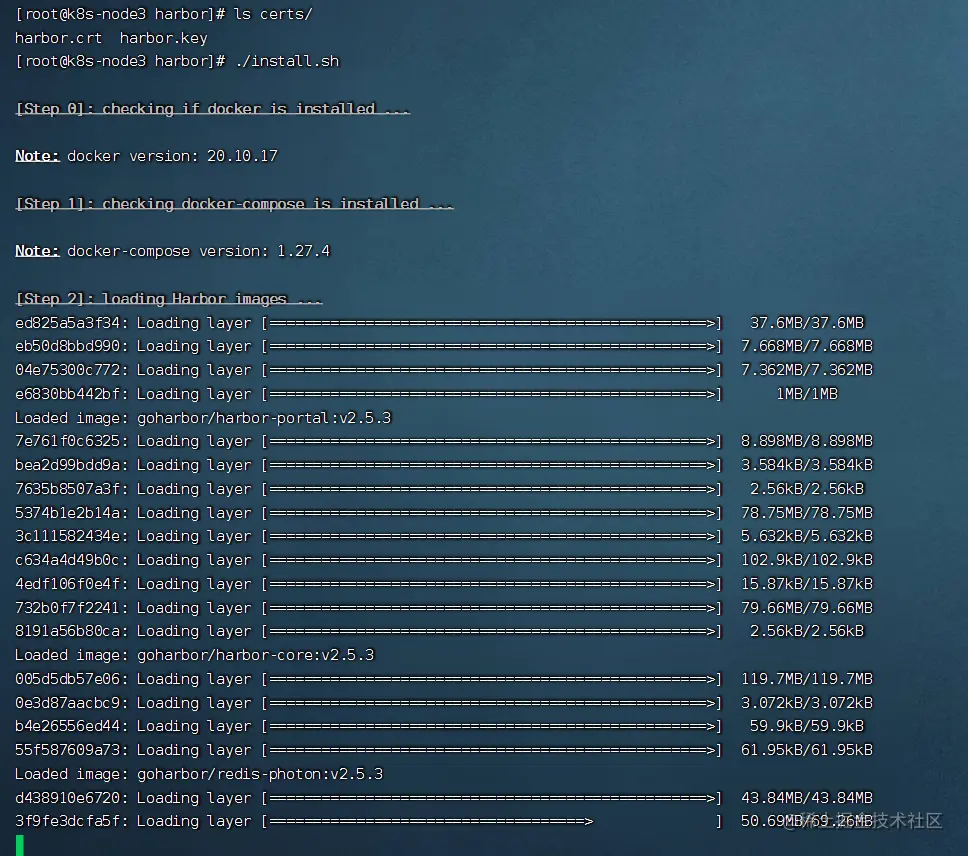Click the full progress bar for ed825a5a3f34
This screenshot has width=968, height=856.
tap(492, 323)
